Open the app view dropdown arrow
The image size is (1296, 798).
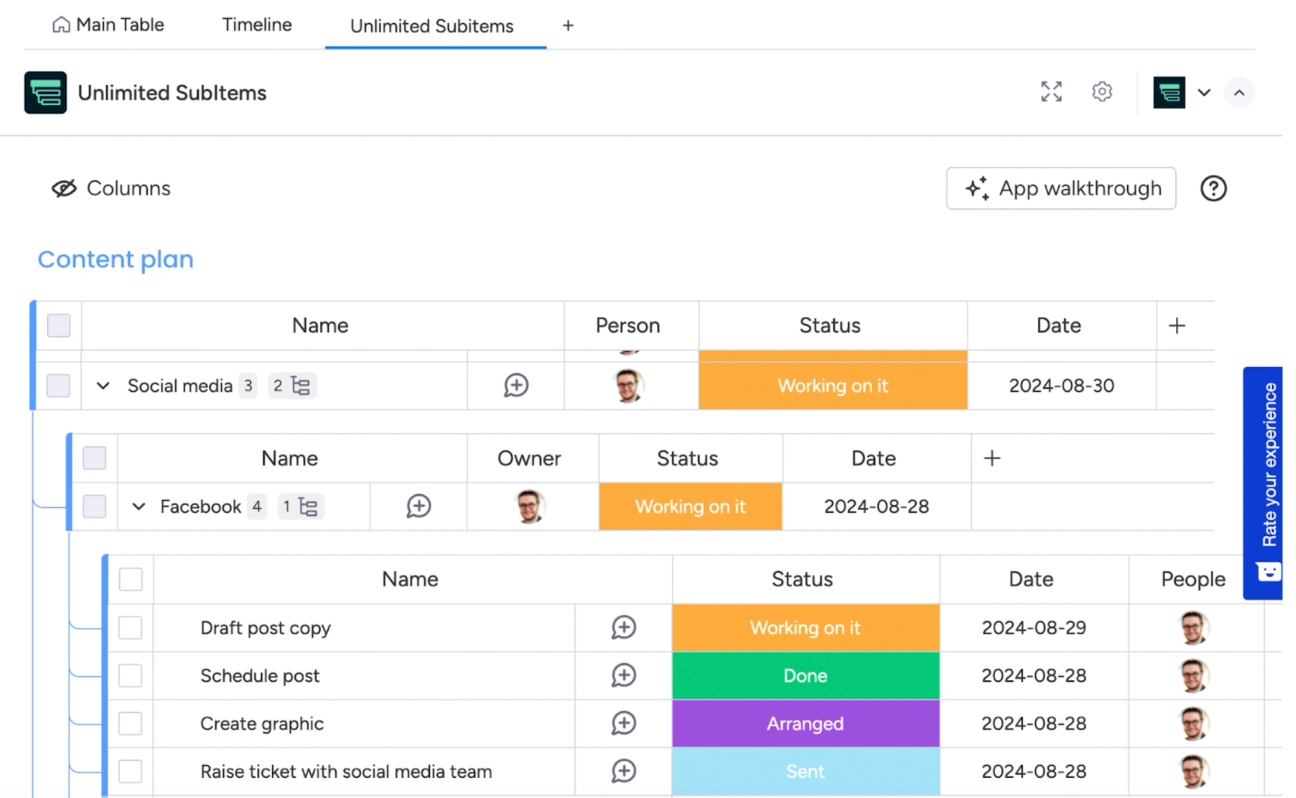tap(1204, 91)
